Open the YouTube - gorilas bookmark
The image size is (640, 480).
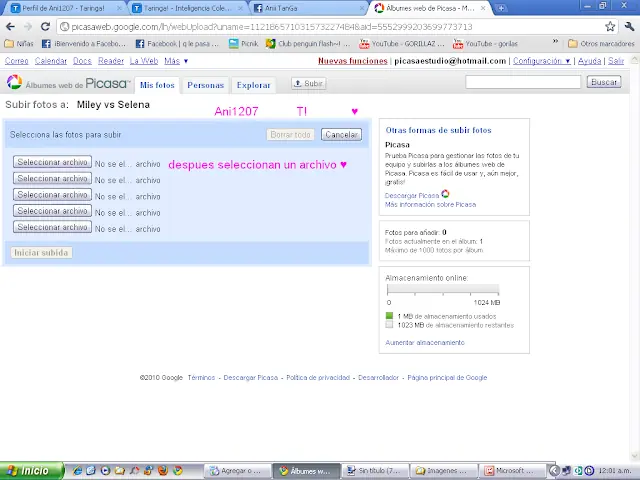(x=485, y=44)
